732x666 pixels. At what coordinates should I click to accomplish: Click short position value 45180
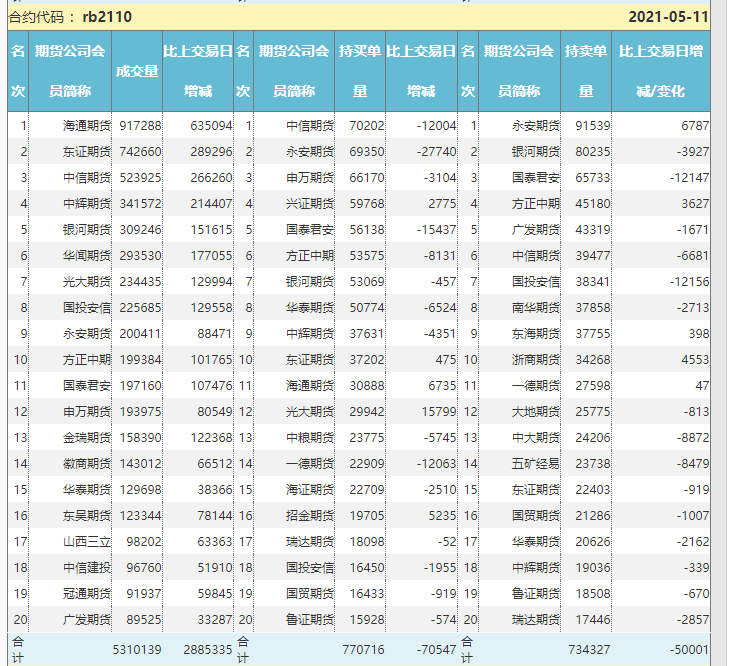pyautogui.click(x=593, y=203)
